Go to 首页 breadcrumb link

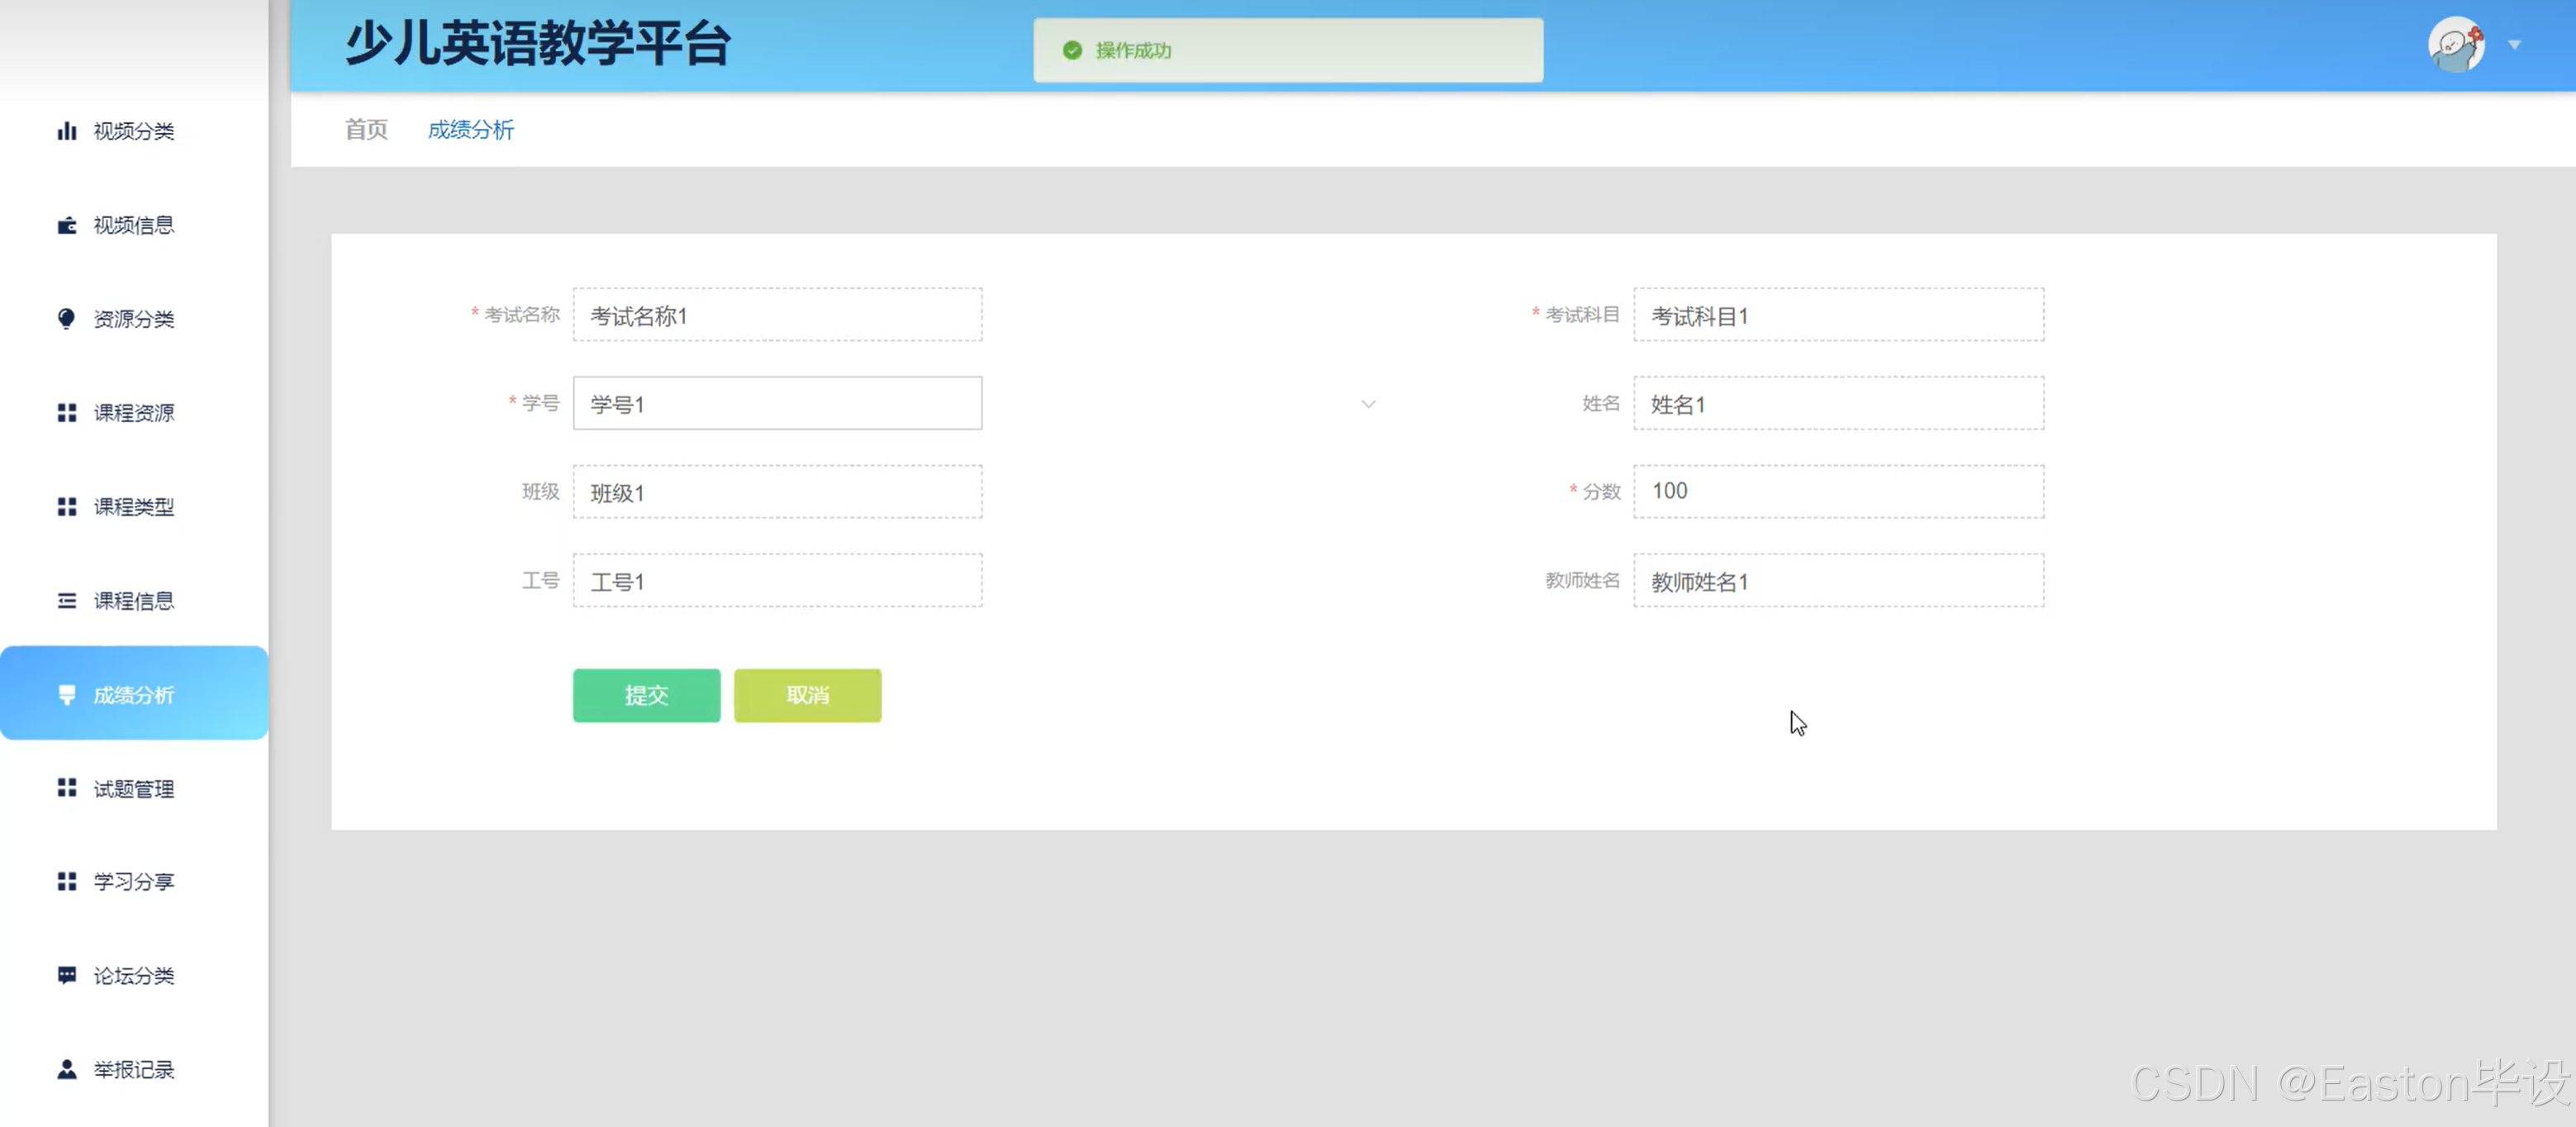(x=366, y=129)
